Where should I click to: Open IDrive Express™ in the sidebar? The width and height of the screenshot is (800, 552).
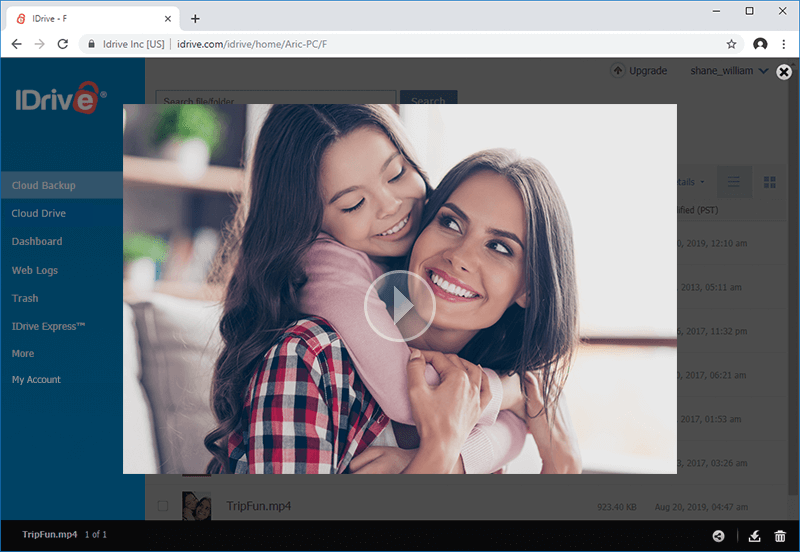point(48,326)
